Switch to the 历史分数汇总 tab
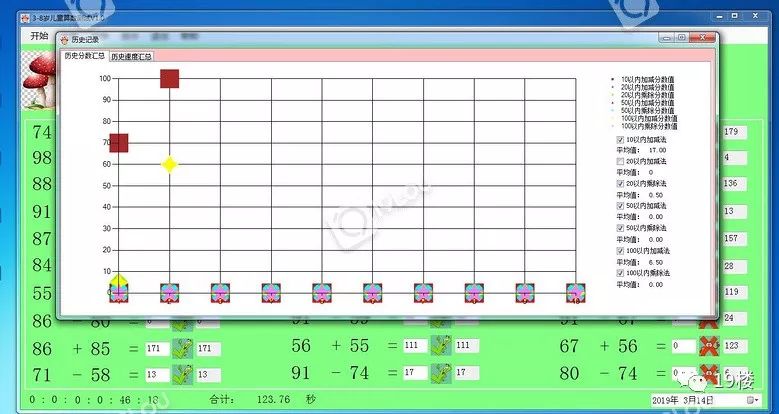Image resolution: width=779 pixels, height=414 pixels. [84, 56]
